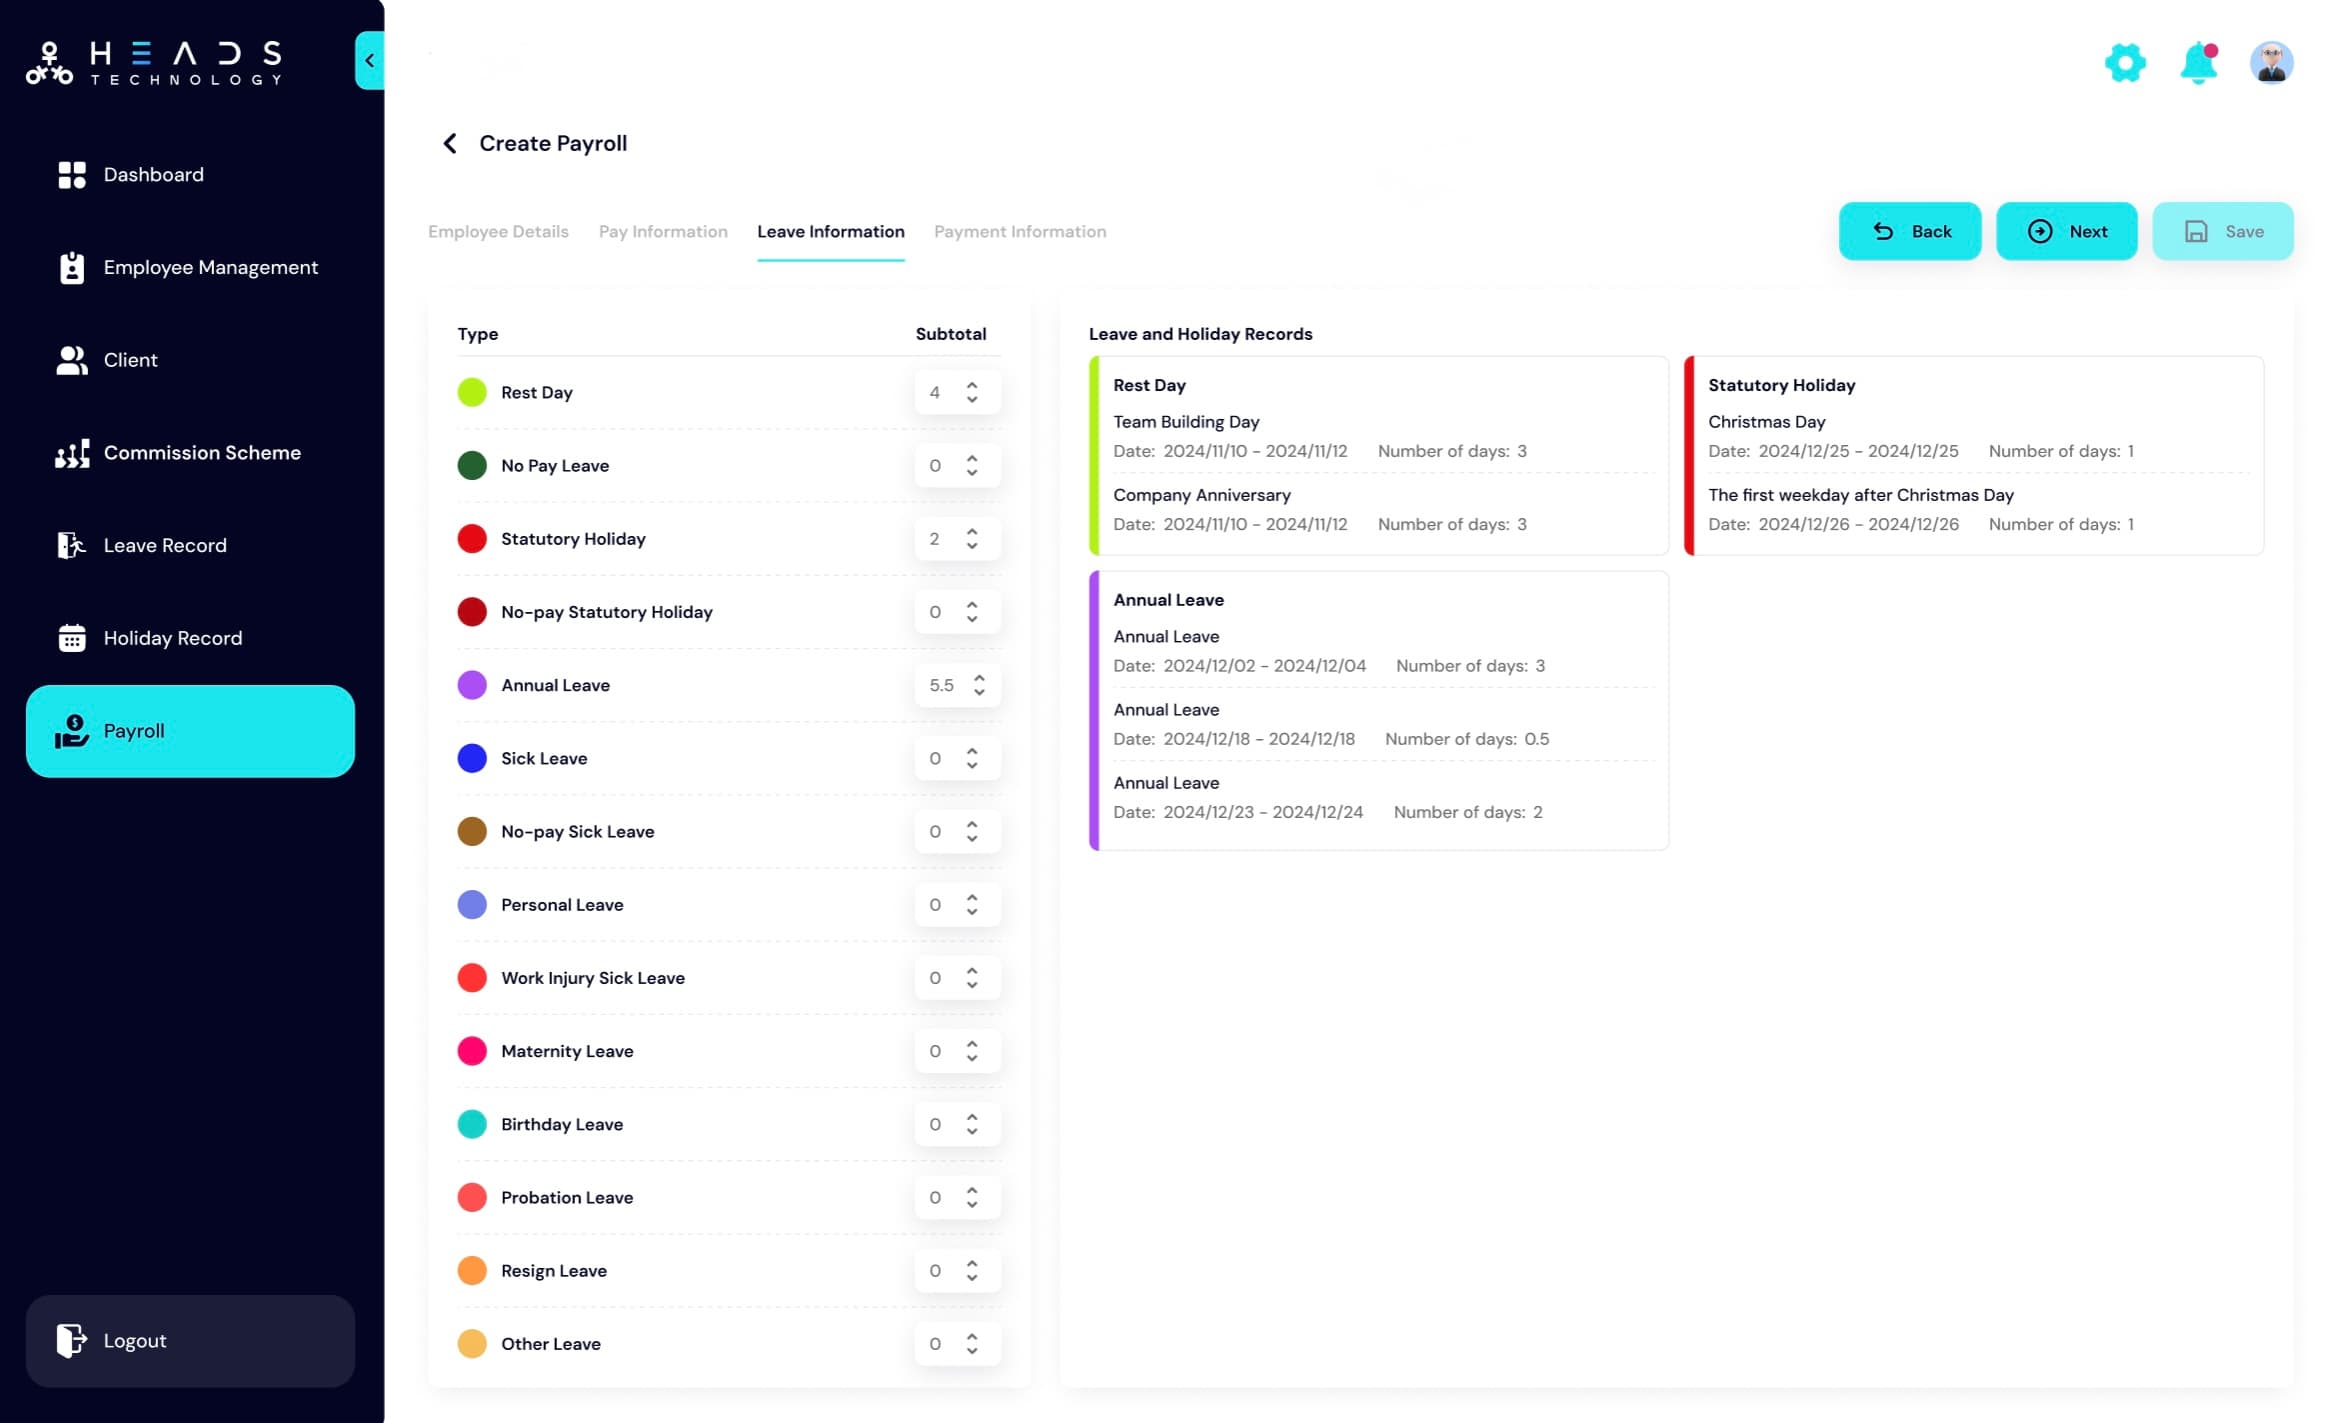The width and height of the screenshot is (2333, 1423).
Task: Select Commission Scheme in the sidebar
Action: click(x=202, y=452)
